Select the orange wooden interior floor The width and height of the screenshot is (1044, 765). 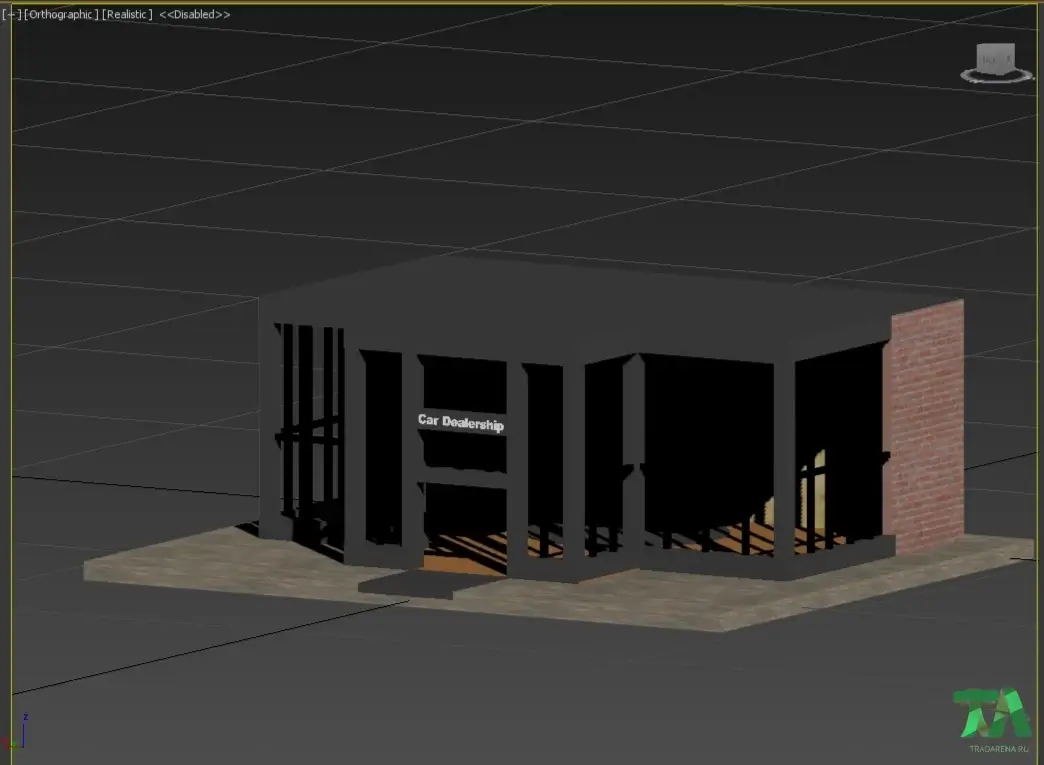pyautogui.click(x=466, y=554)
